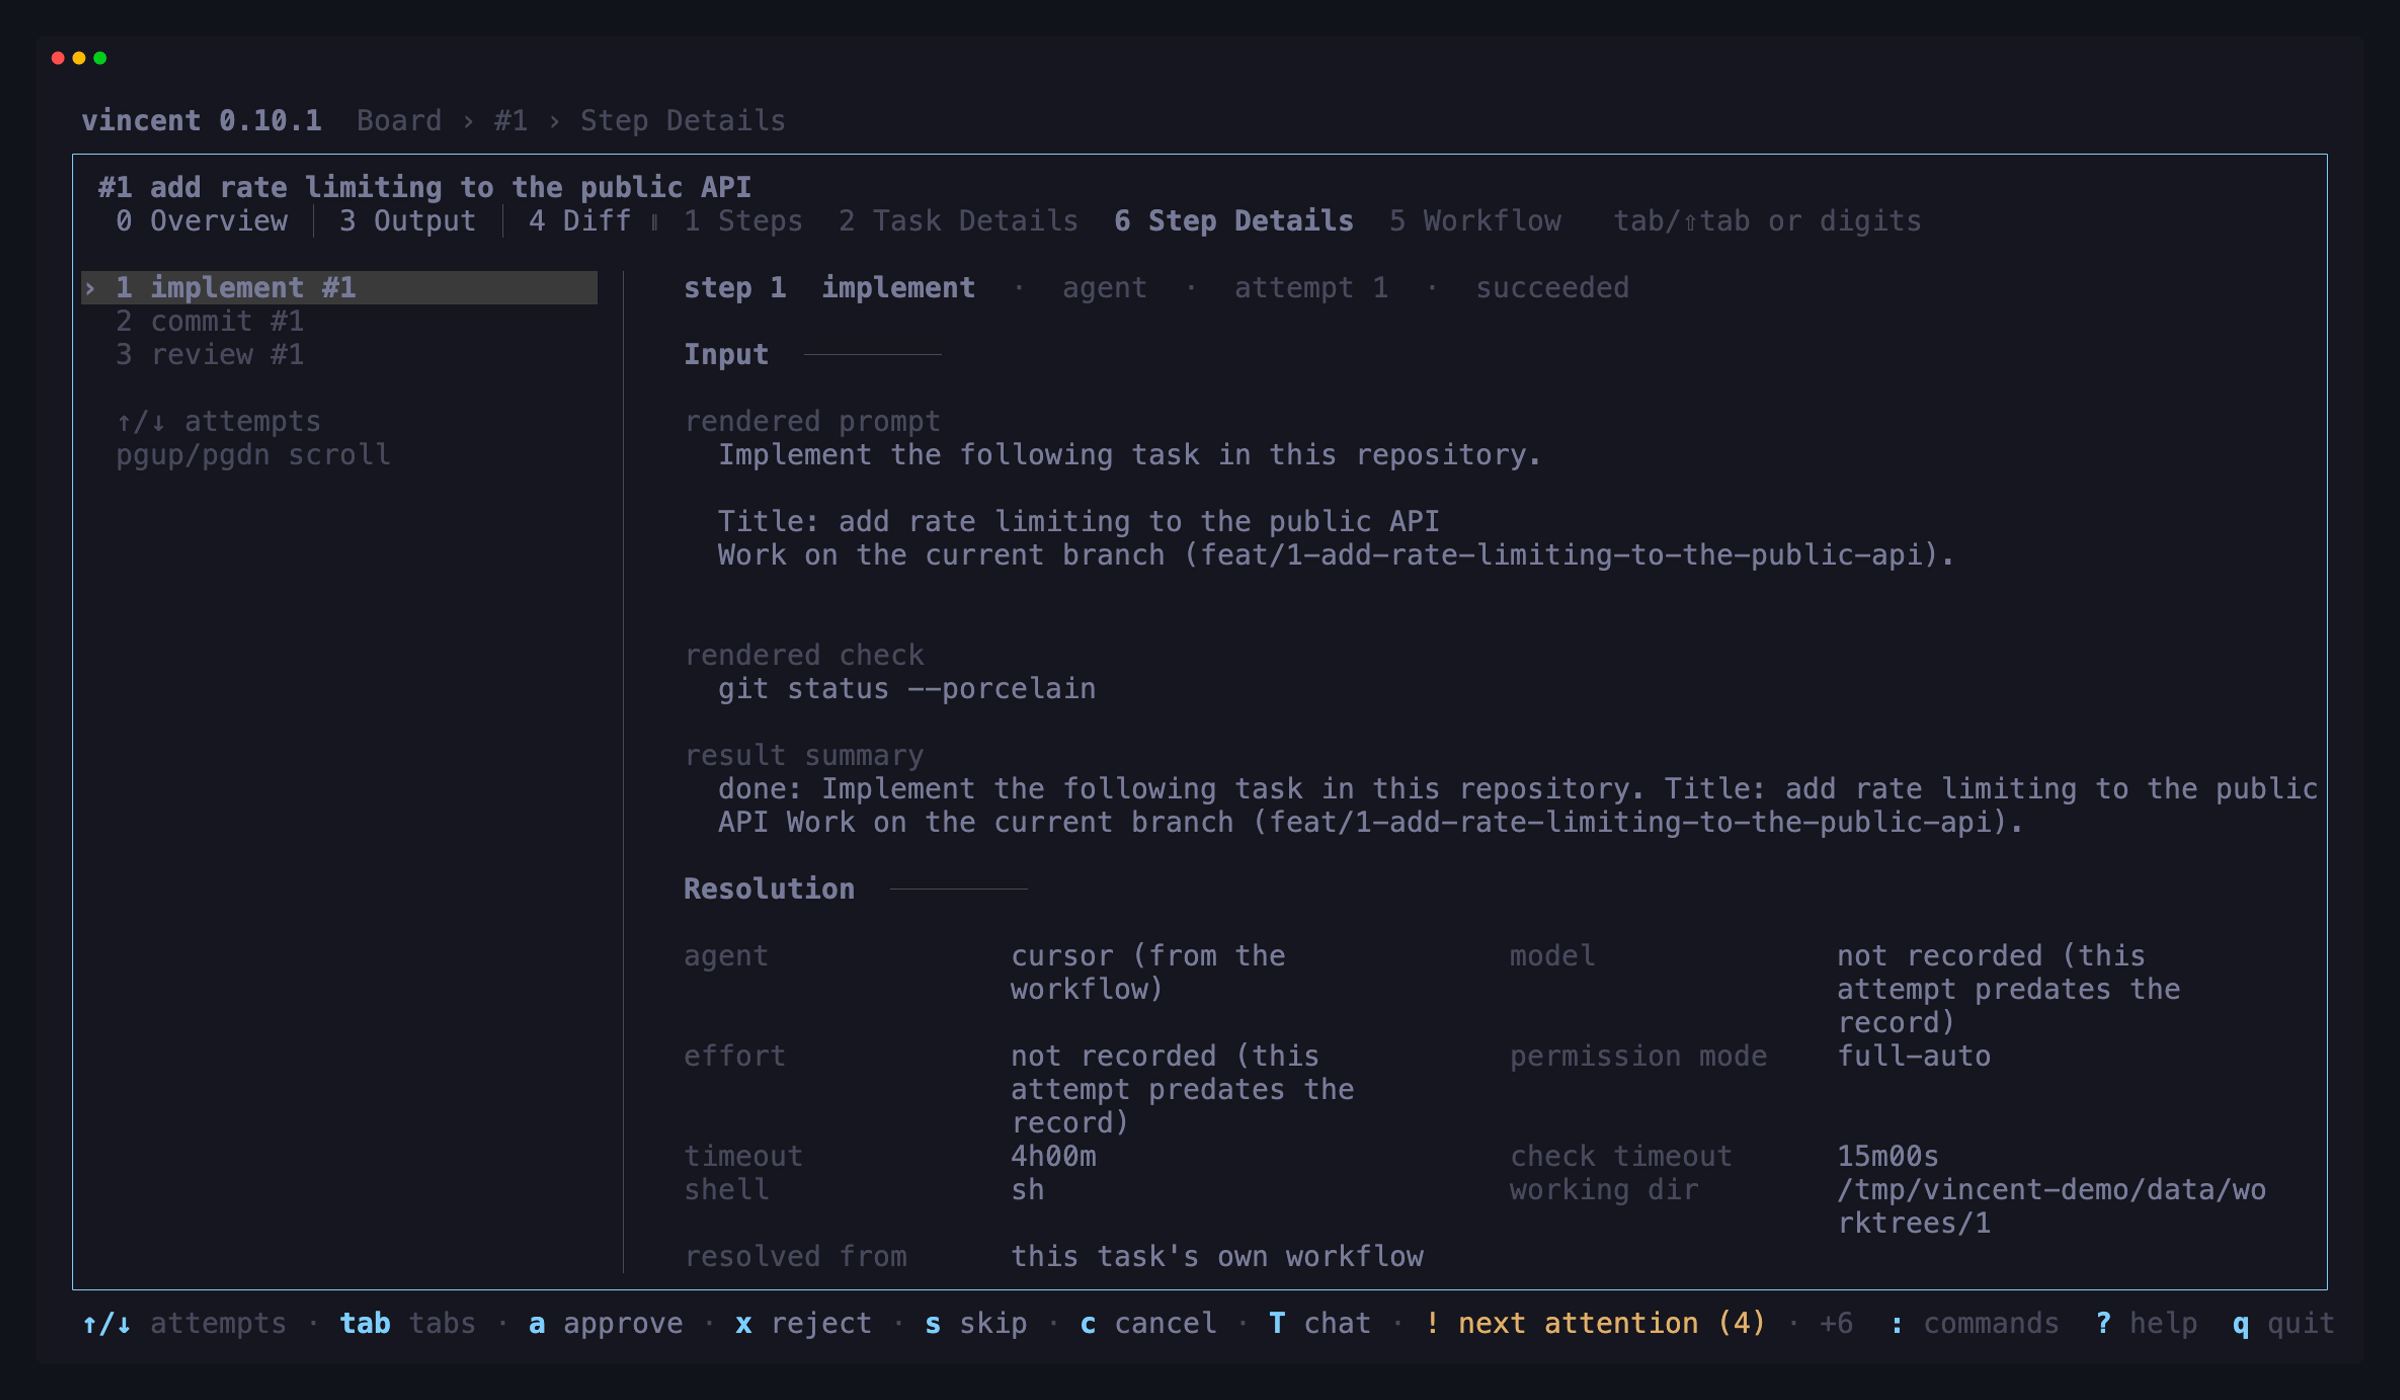Screen dimensions: 2400x1400
Task: Open the 4 Diff tab
Action: click(x=580, y=221)
